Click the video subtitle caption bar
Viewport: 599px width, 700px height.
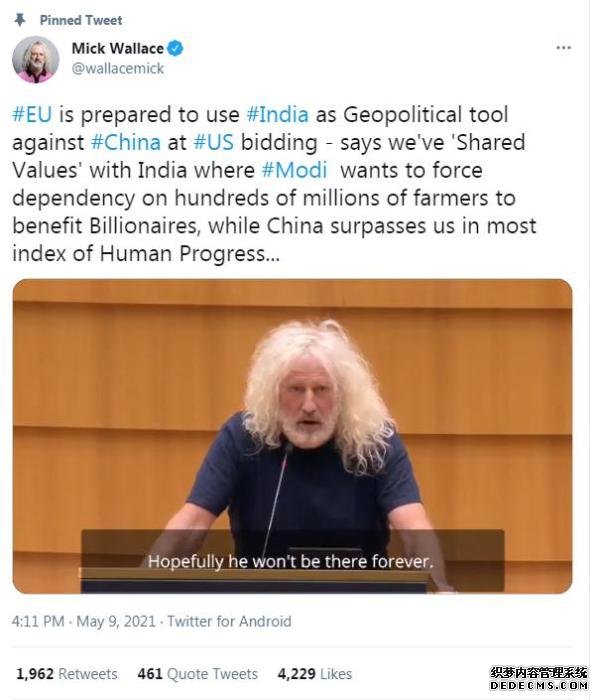coord(292,561)
